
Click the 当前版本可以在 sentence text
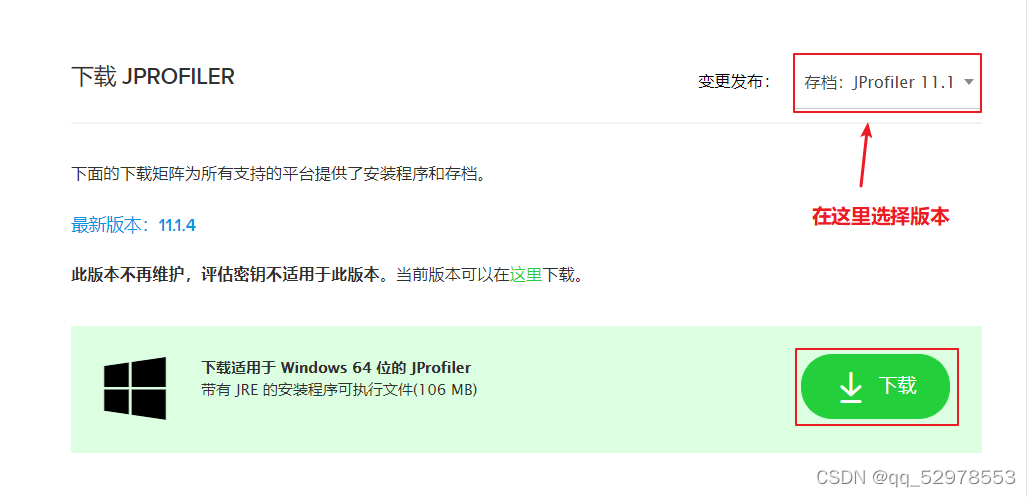(x=453, y=274)
